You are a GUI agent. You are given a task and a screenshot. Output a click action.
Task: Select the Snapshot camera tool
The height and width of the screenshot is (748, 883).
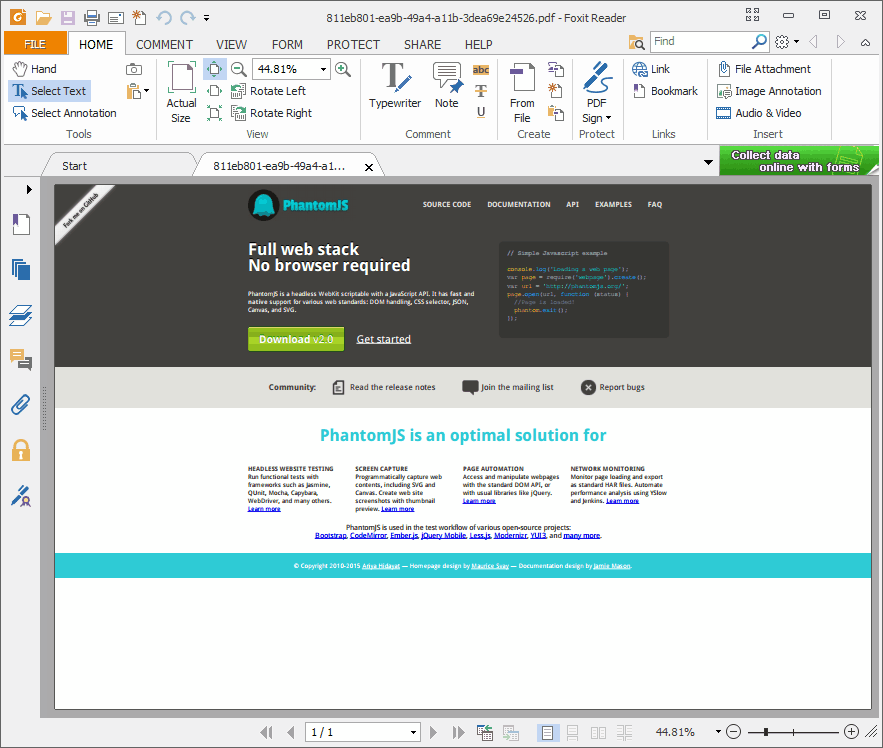coord(136,68)
